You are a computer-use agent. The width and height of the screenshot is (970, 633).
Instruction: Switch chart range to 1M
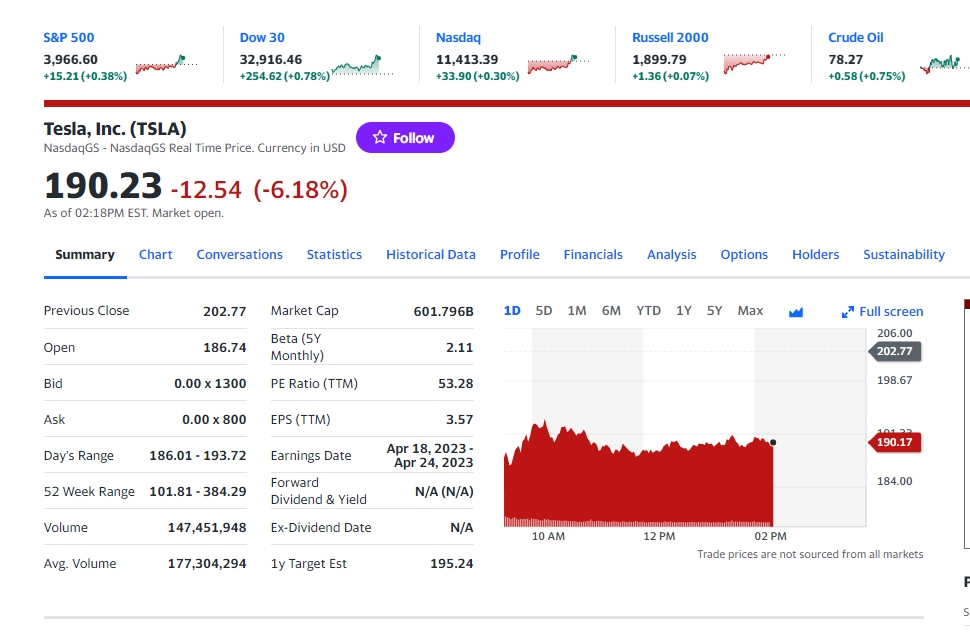point(577,311)
